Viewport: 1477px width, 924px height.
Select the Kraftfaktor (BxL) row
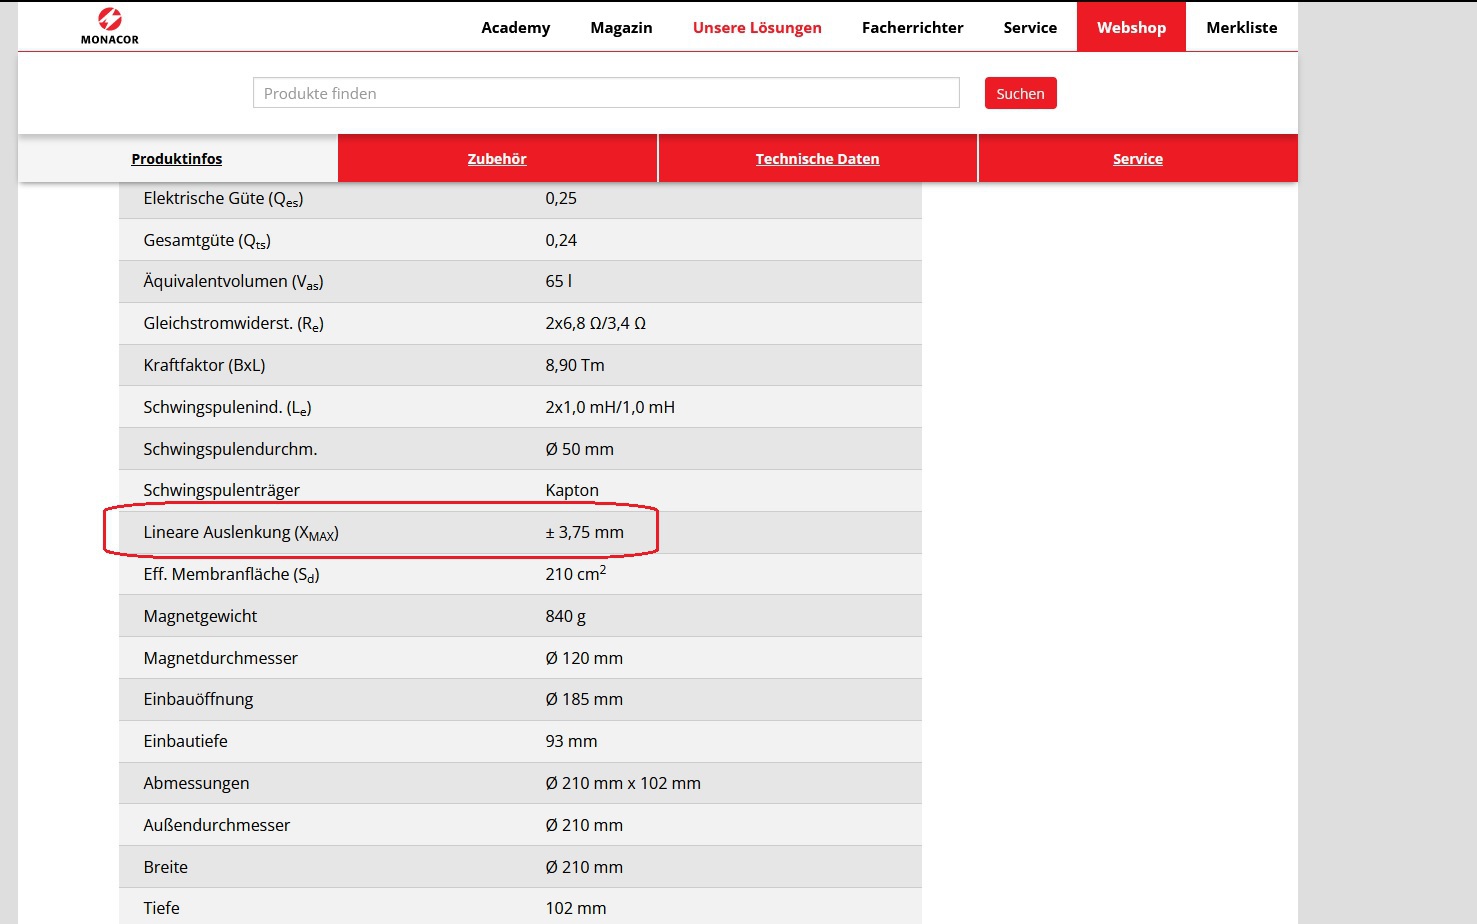point(520,365)
